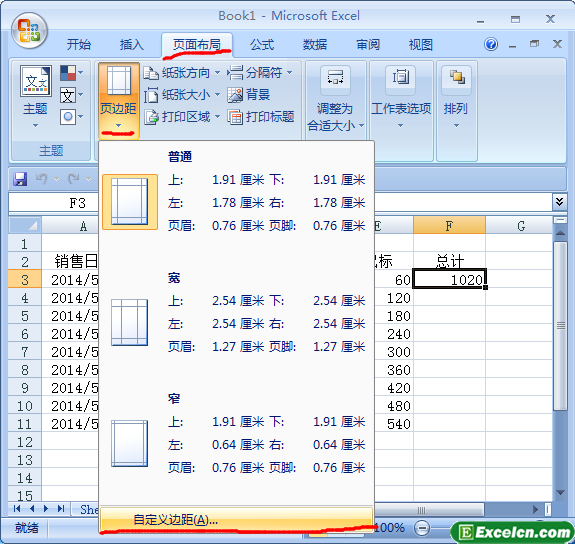The width and height of the screenshot is (575, 544).
Task: Click vertical split box above scrollbar
Action: coord(560,220)
